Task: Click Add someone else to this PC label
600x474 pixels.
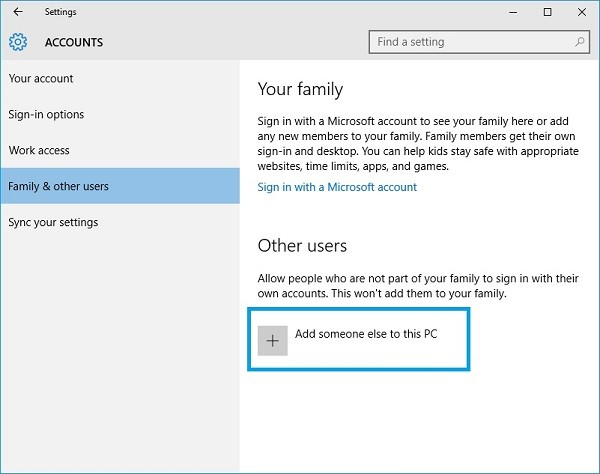Action: click(366, 335)
